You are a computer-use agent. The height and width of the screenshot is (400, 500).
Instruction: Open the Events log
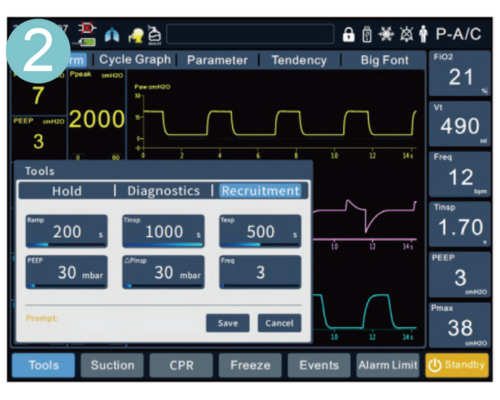pos(319,365)
